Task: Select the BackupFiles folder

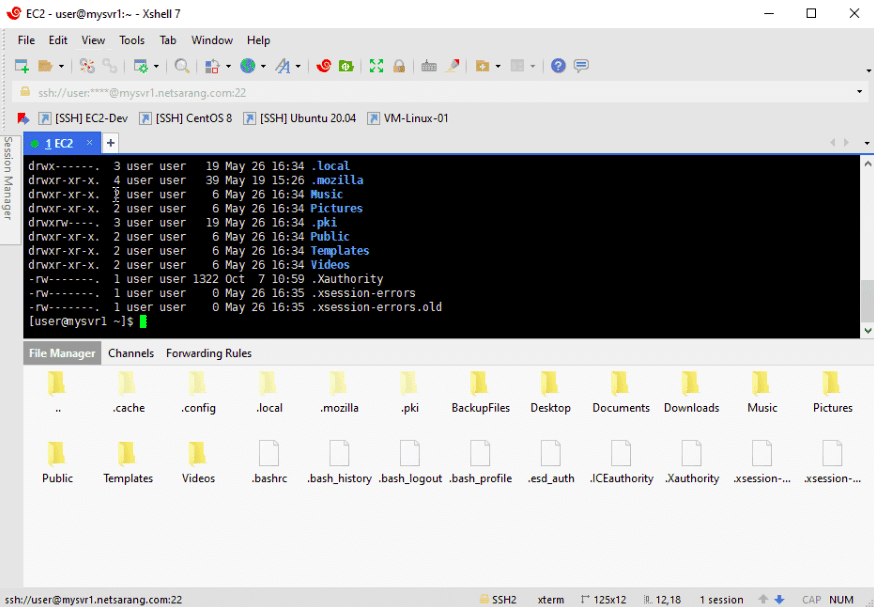Action: pos(480,393)
